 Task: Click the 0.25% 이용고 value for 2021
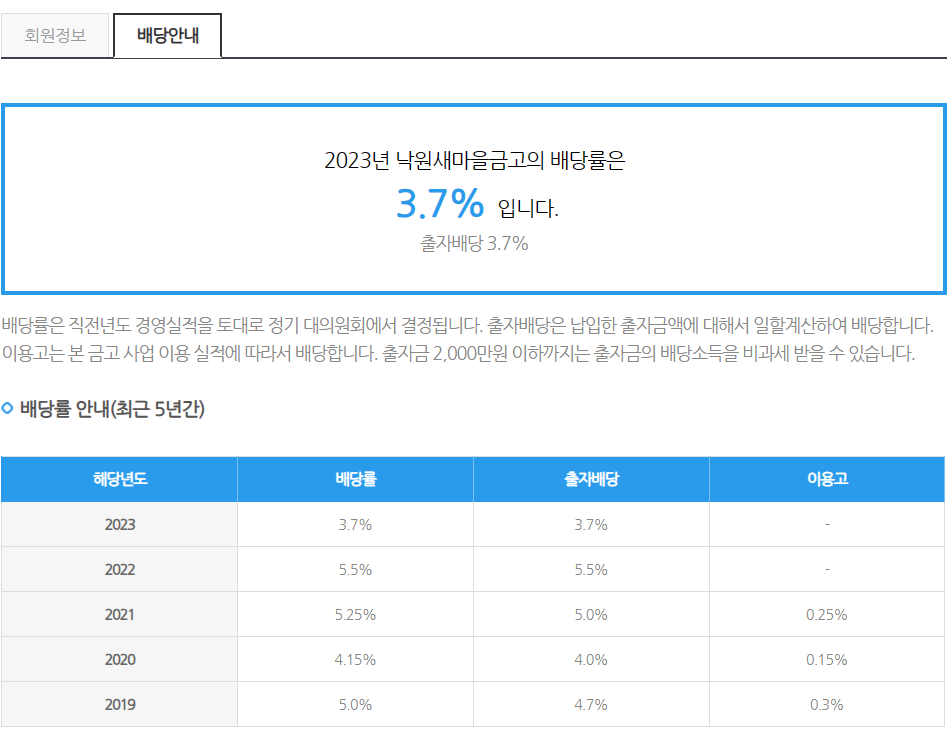(x=827, y=614)
